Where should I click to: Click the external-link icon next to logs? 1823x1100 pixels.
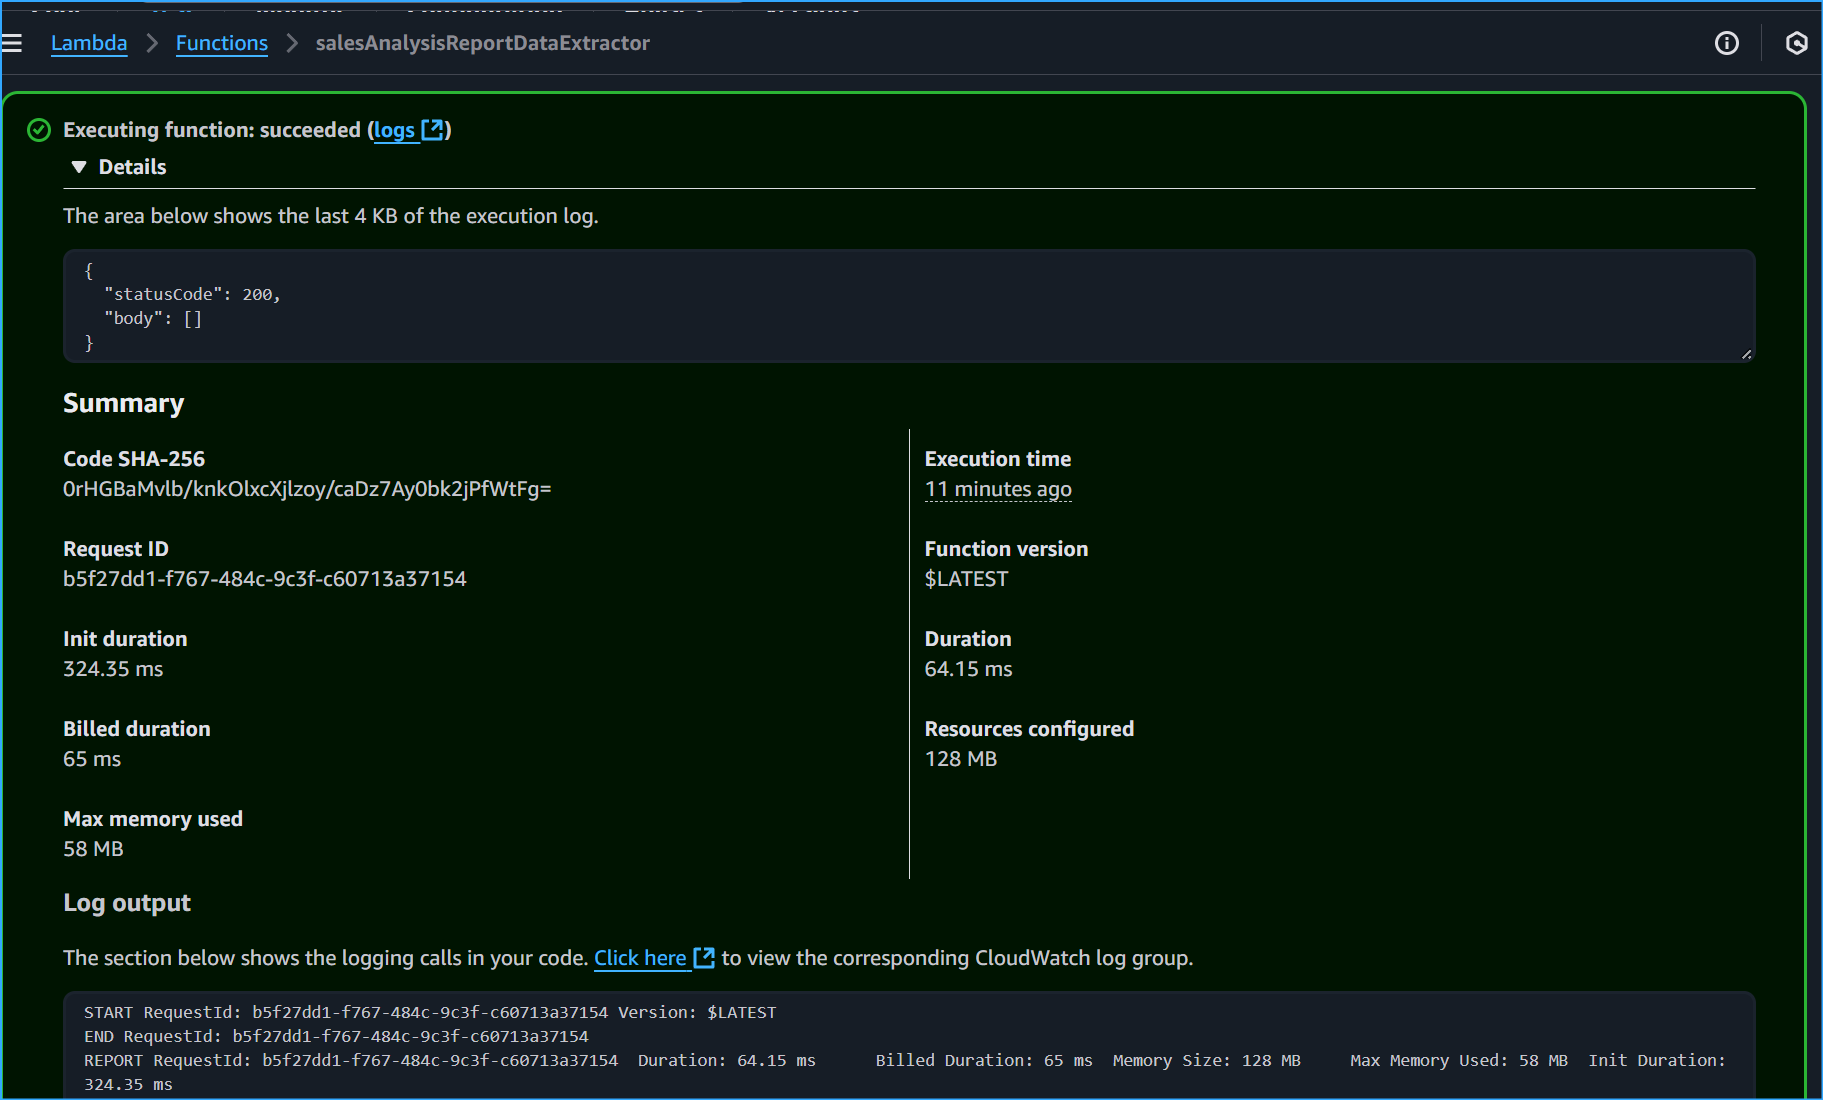[434, 130]
